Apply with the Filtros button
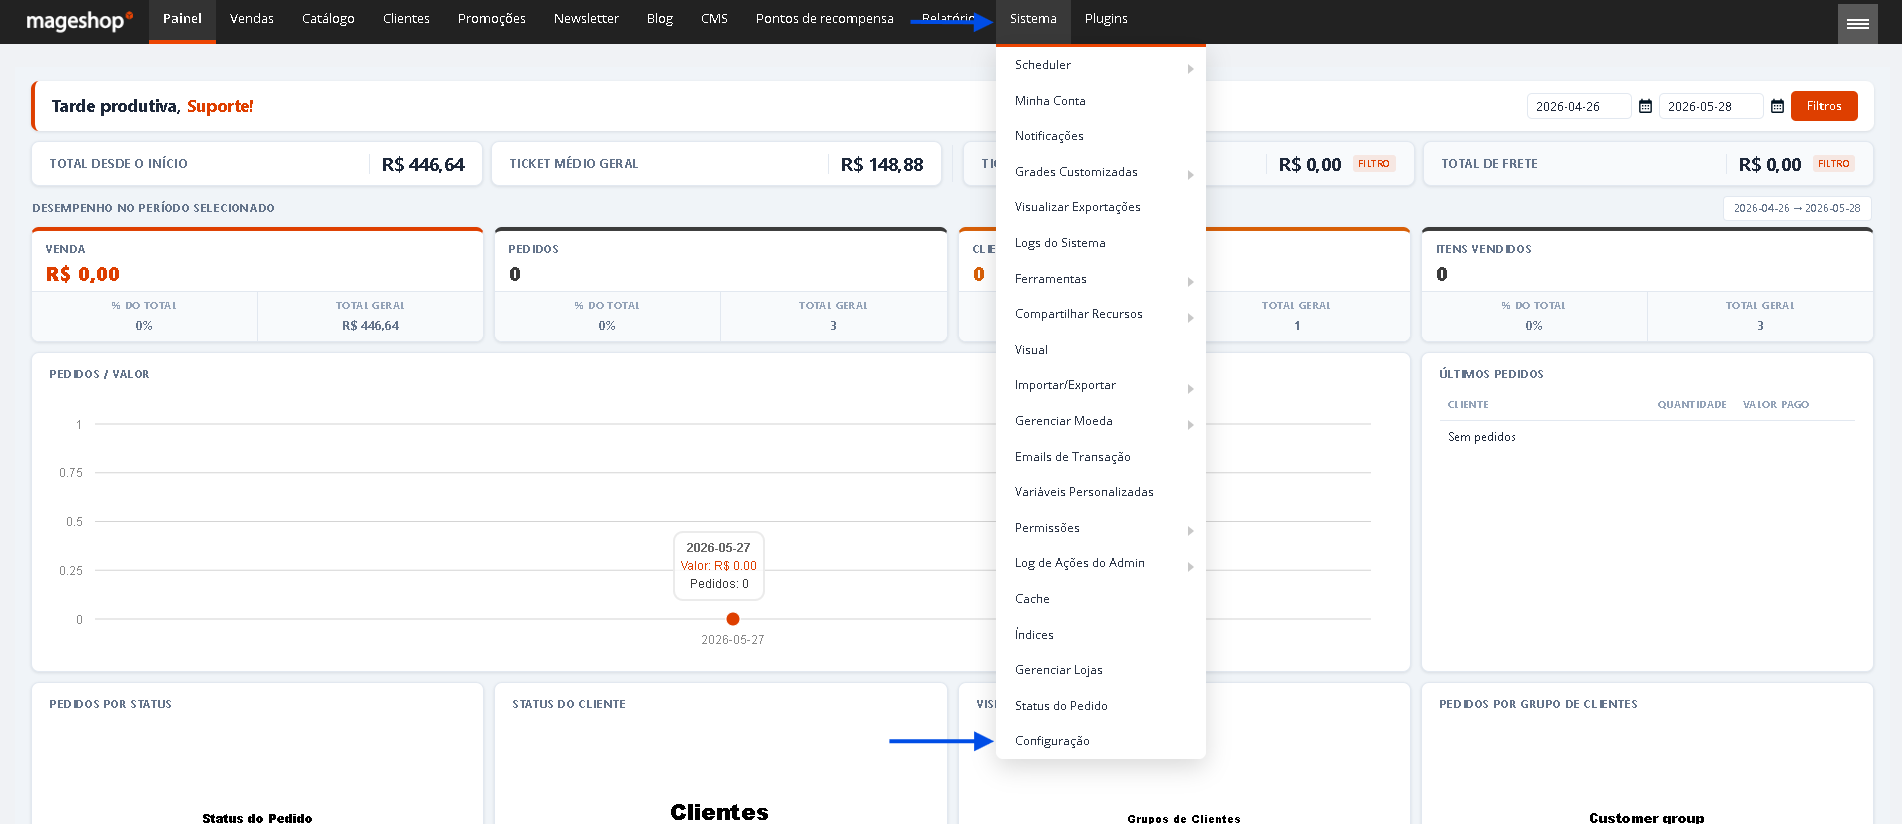The image size is (1902, 824). (x=1824, y=106)
